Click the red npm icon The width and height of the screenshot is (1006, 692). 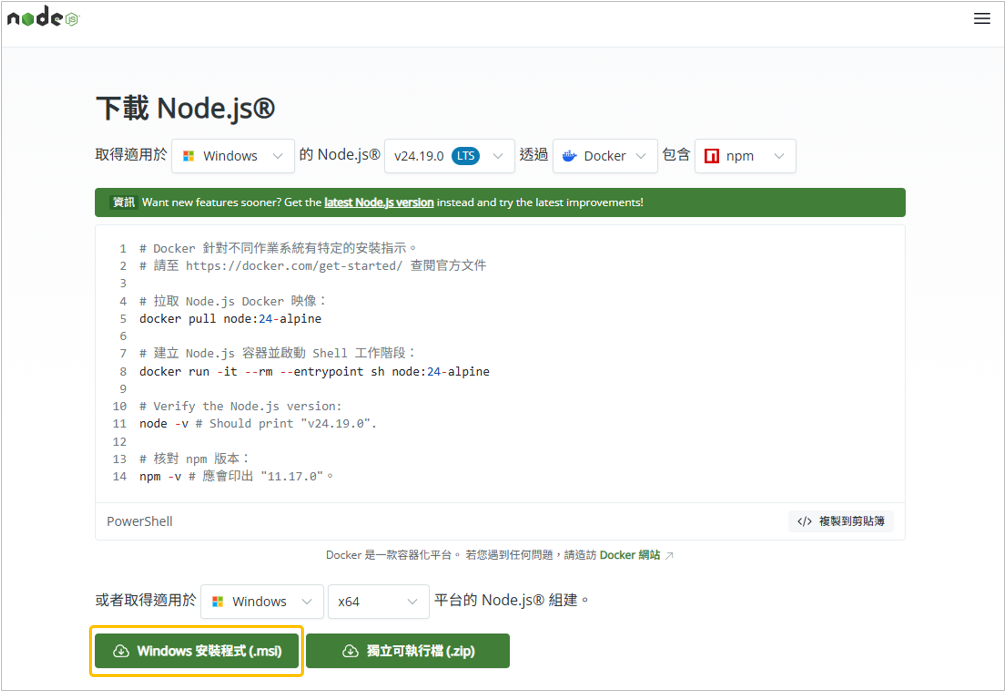click(712, 156)
